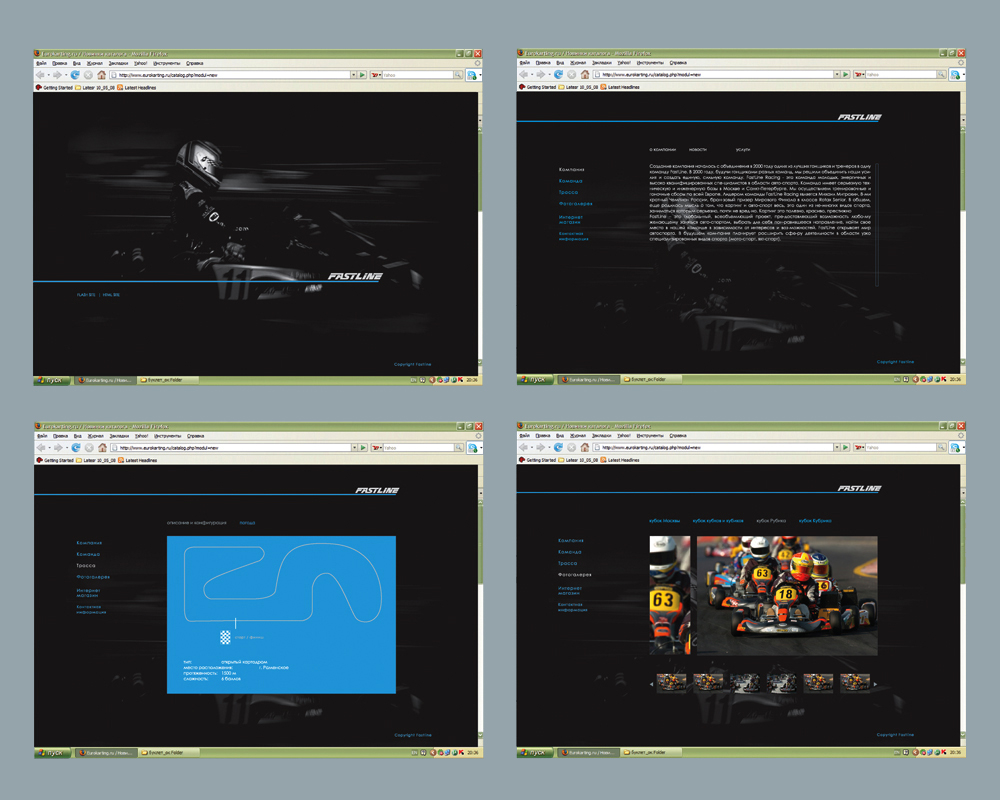Open Инструменты menu in company page window
The image size is (1000, 800).
coord(650,63)
